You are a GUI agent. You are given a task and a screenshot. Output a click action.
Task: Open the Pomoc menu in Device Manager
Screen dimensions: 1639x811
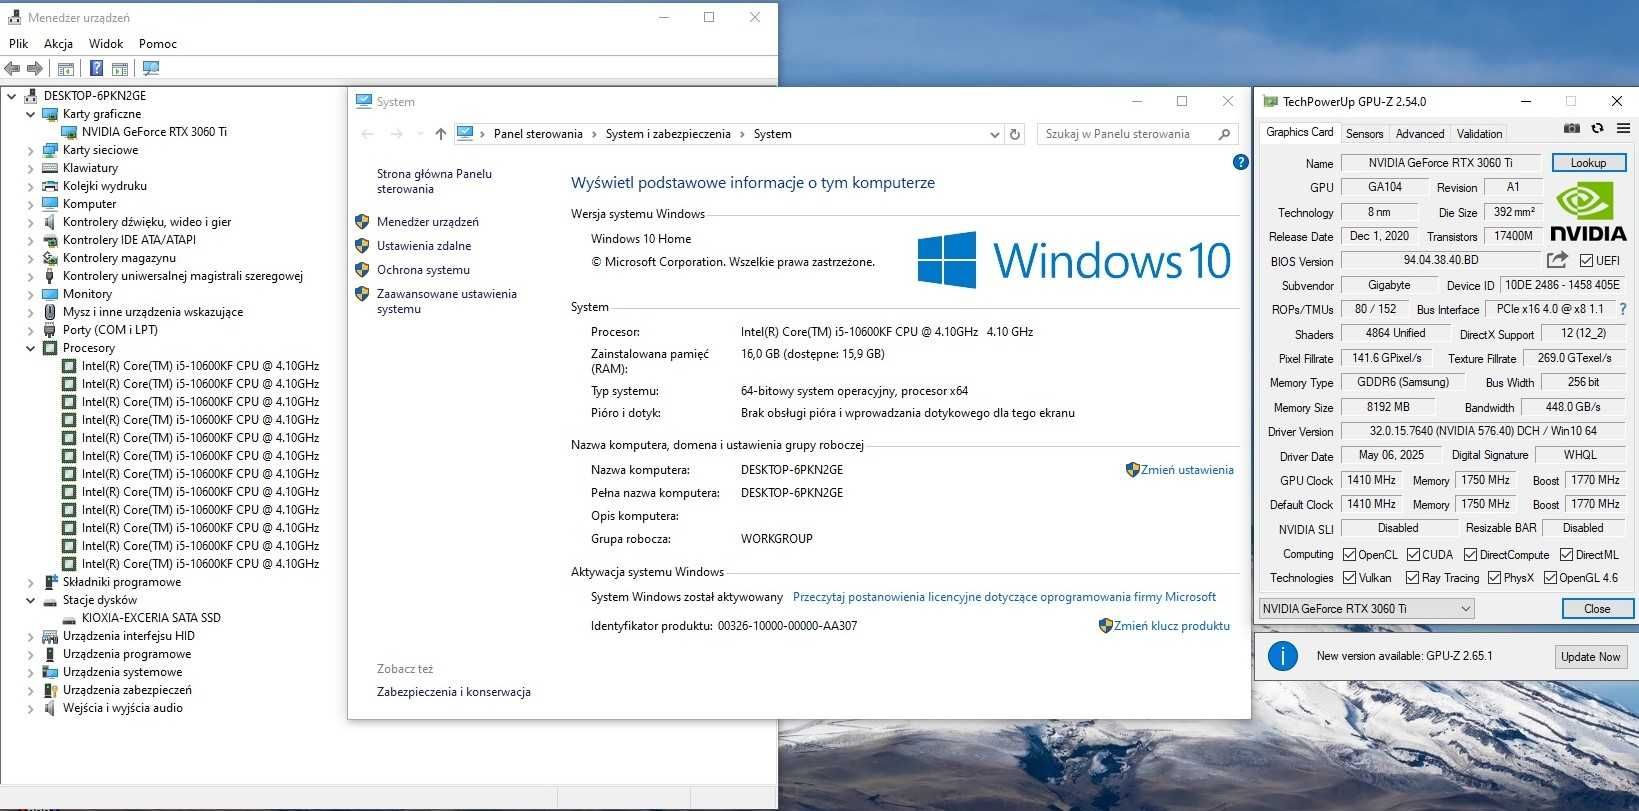[158, 44]
